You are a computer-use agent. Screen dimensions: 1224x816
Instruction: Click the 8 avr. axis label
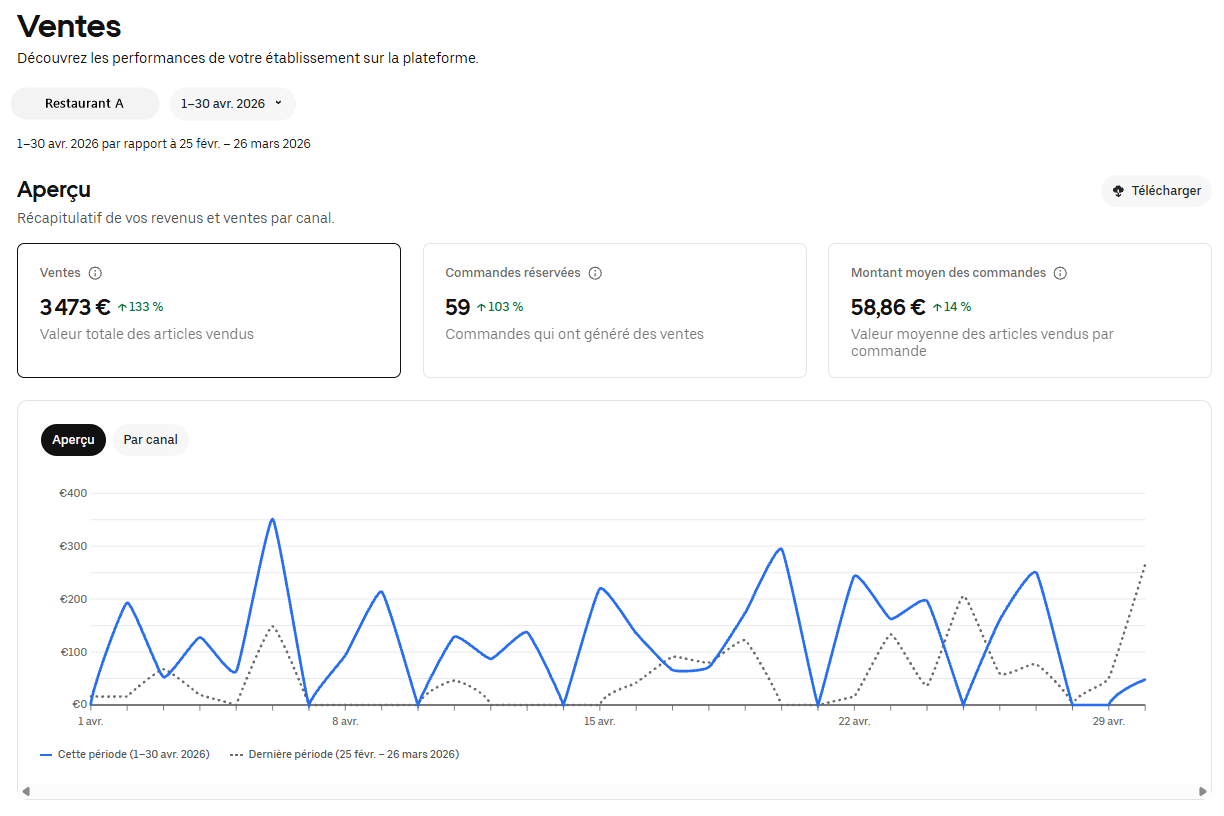tap(345, 721)
